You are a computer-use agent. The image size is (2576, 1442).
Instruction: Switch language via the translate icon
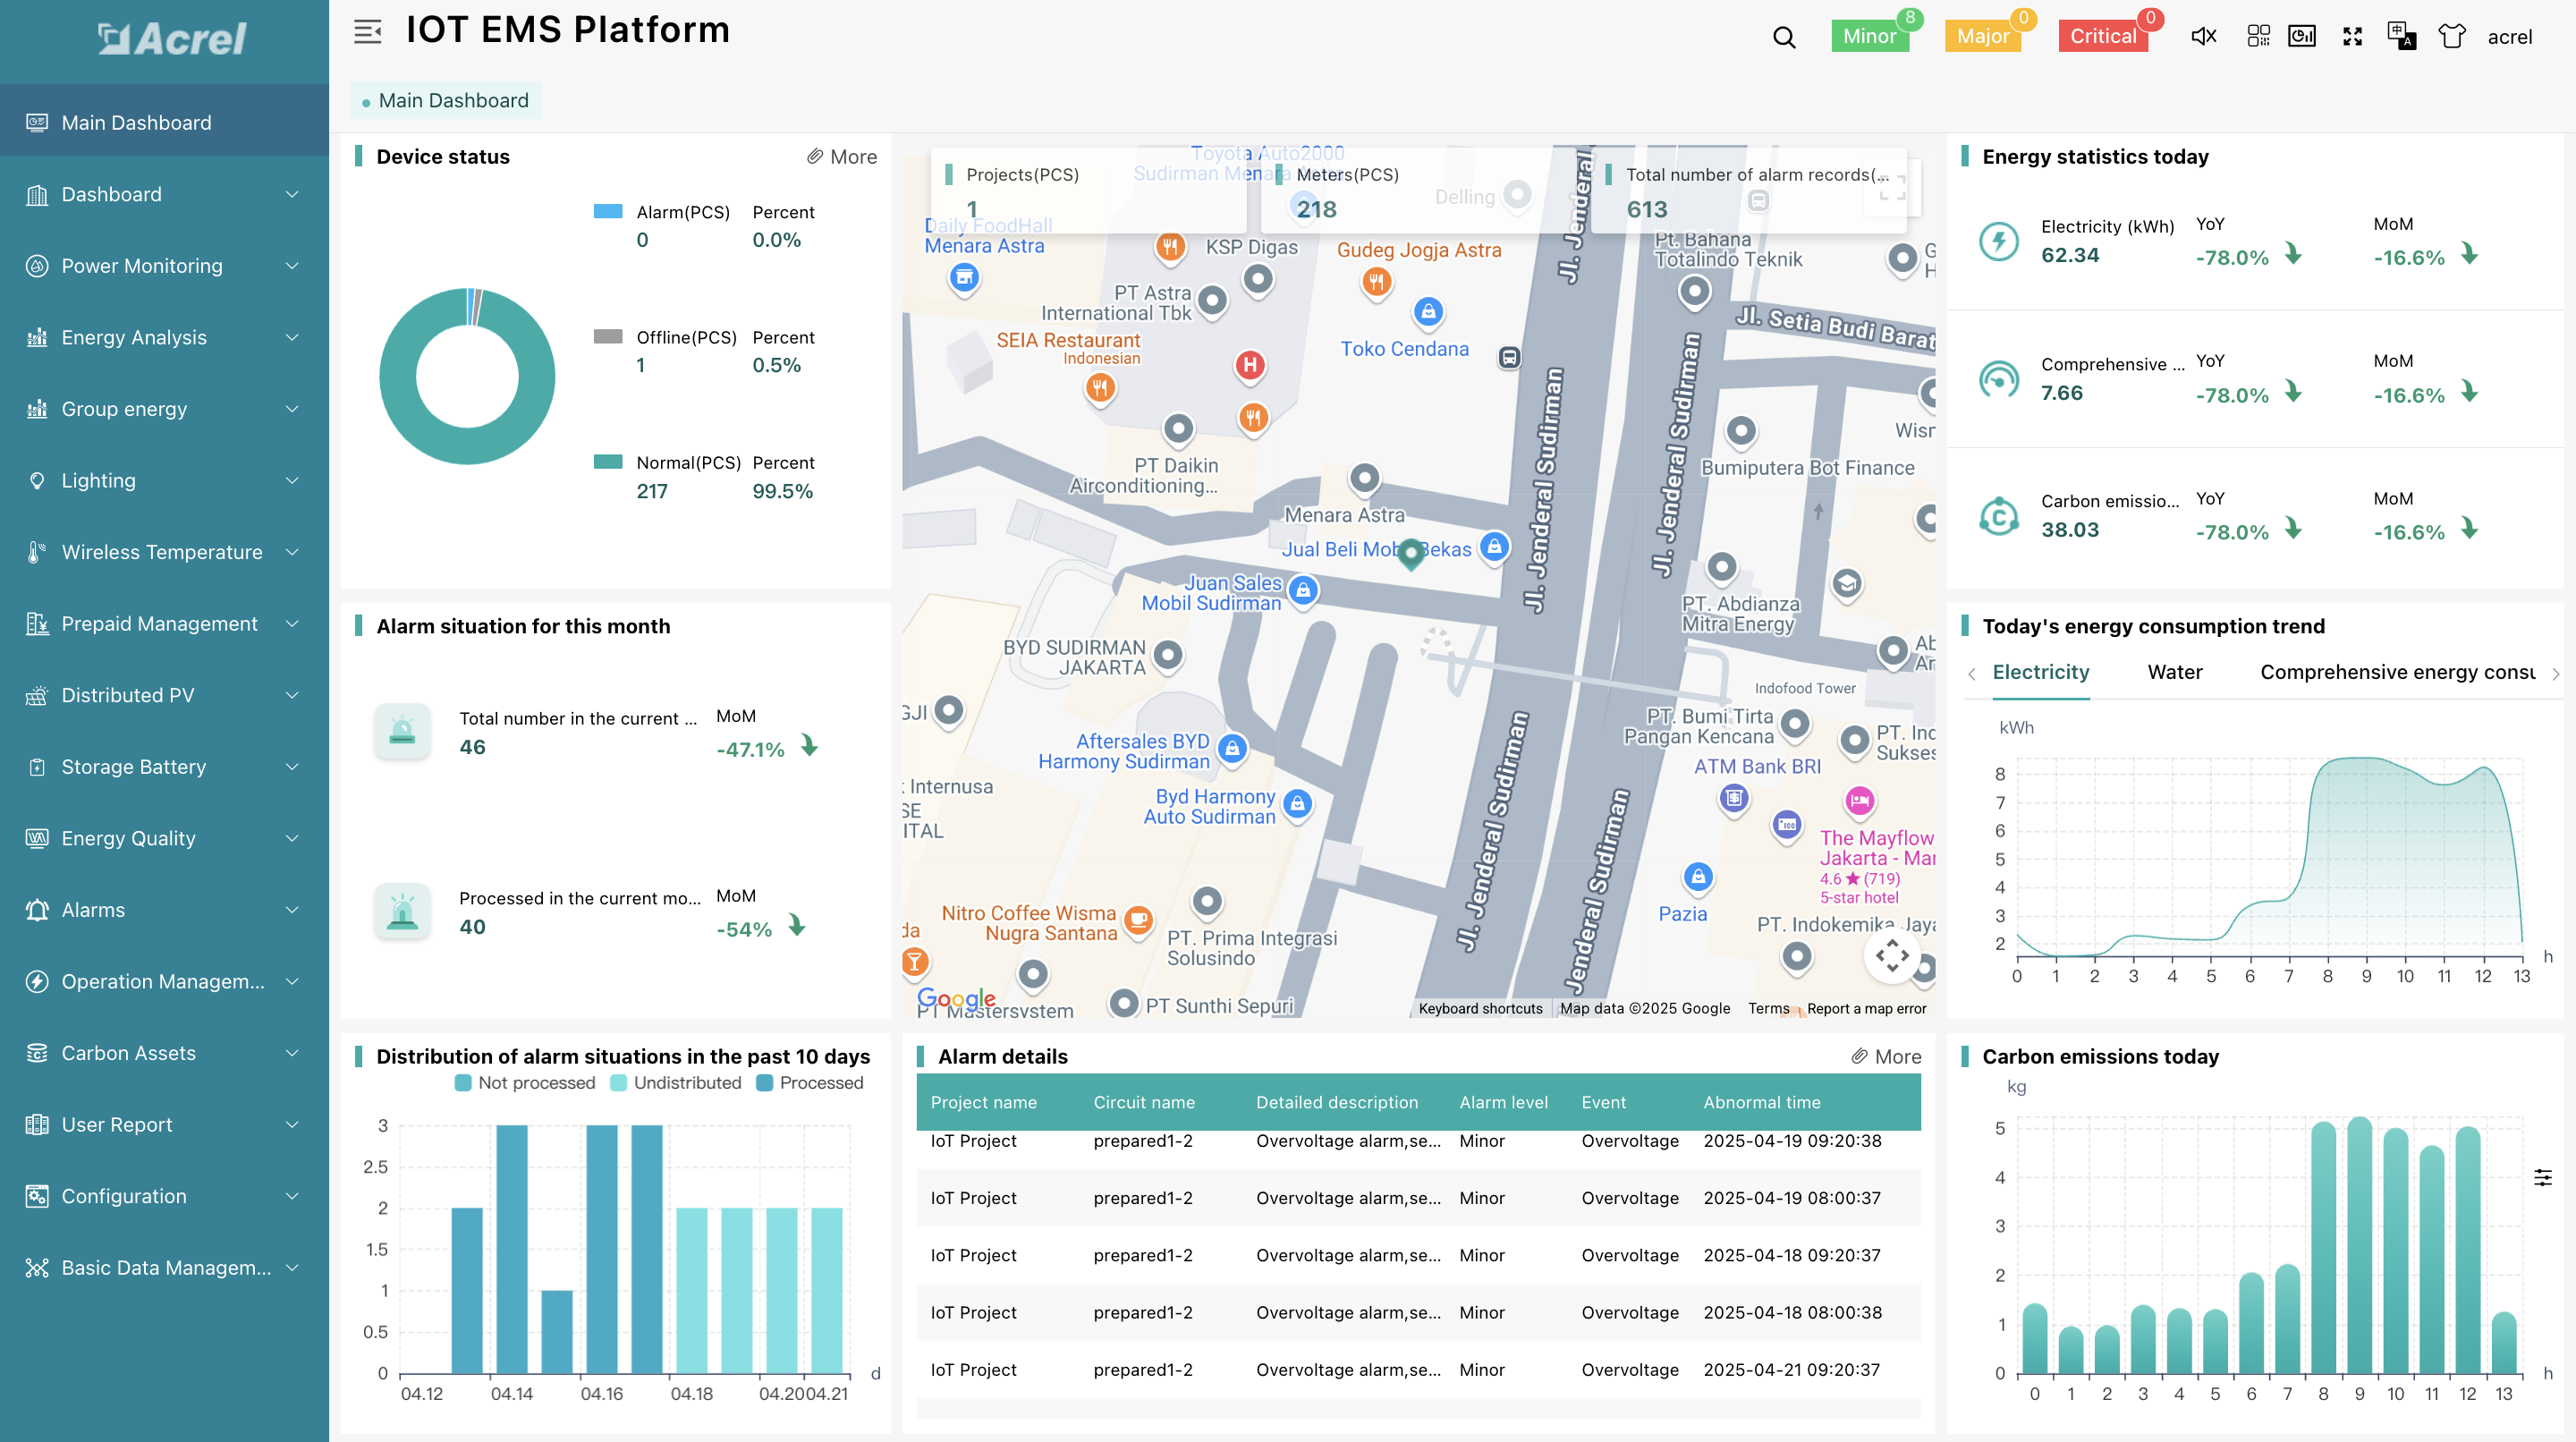coord(2401,36)
